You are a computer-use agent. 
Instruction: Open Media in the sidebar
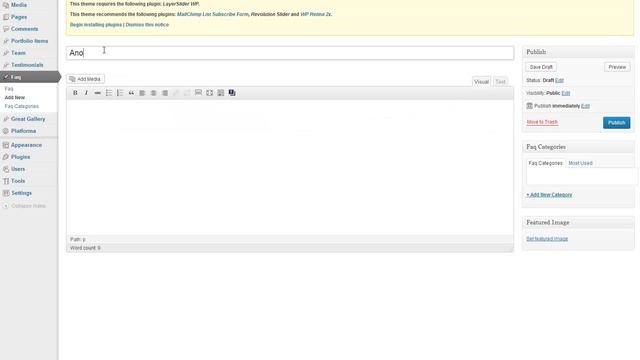(19, 5)
